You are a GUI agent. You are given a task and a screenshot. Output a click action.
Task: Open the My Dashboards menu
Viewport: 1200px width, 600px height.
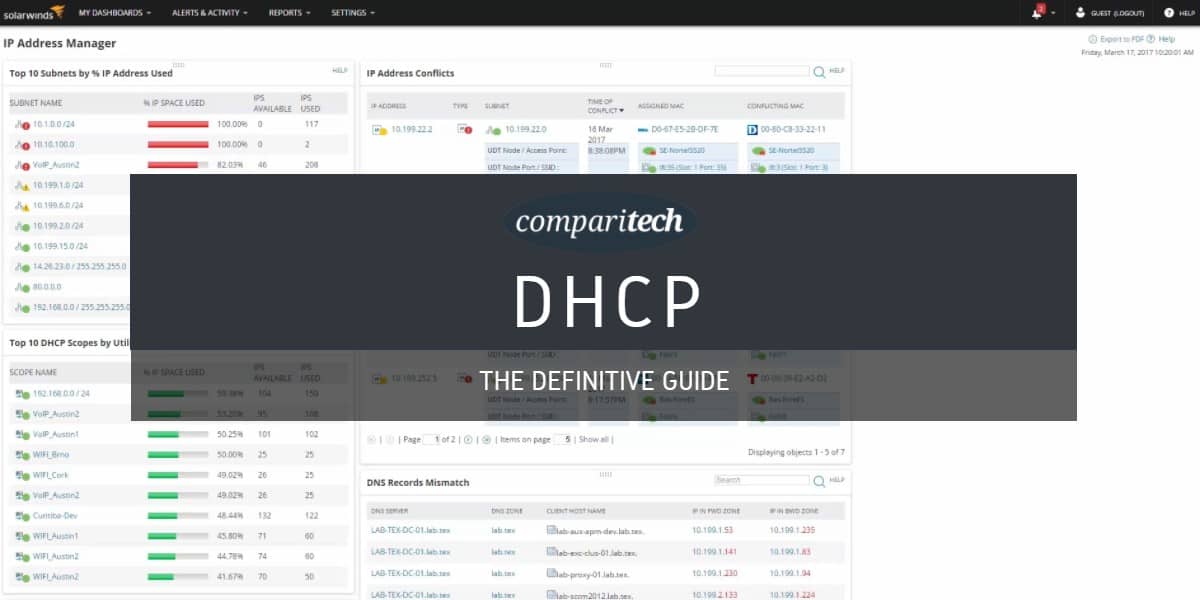click(x=115, y=13)
